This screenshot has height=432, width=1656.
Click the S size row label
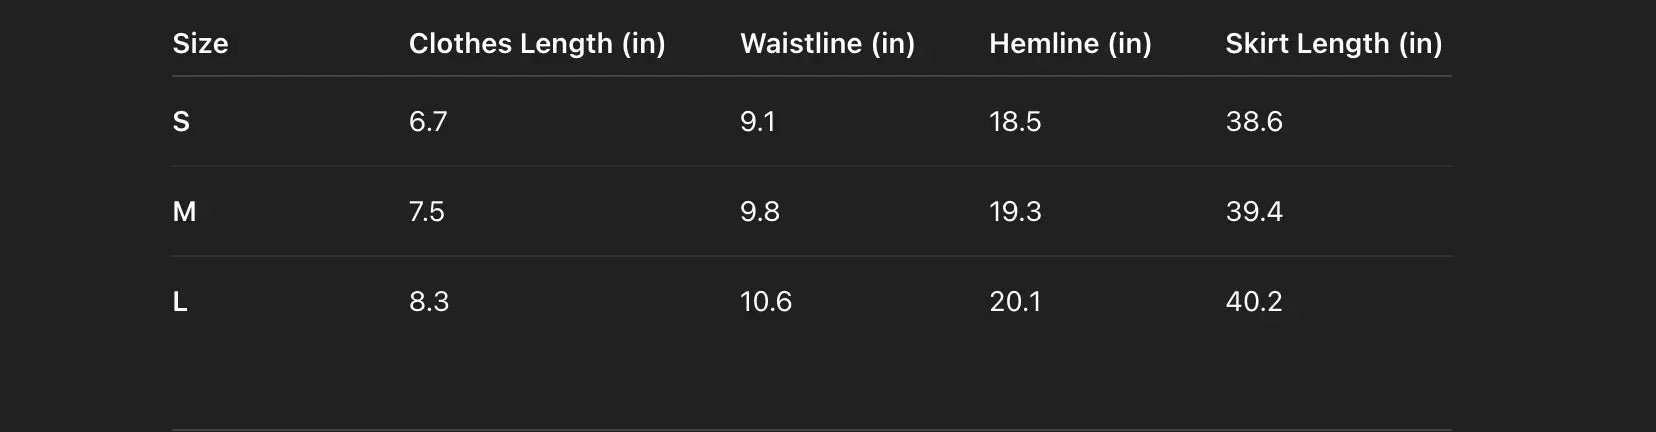tap(181, 122)
